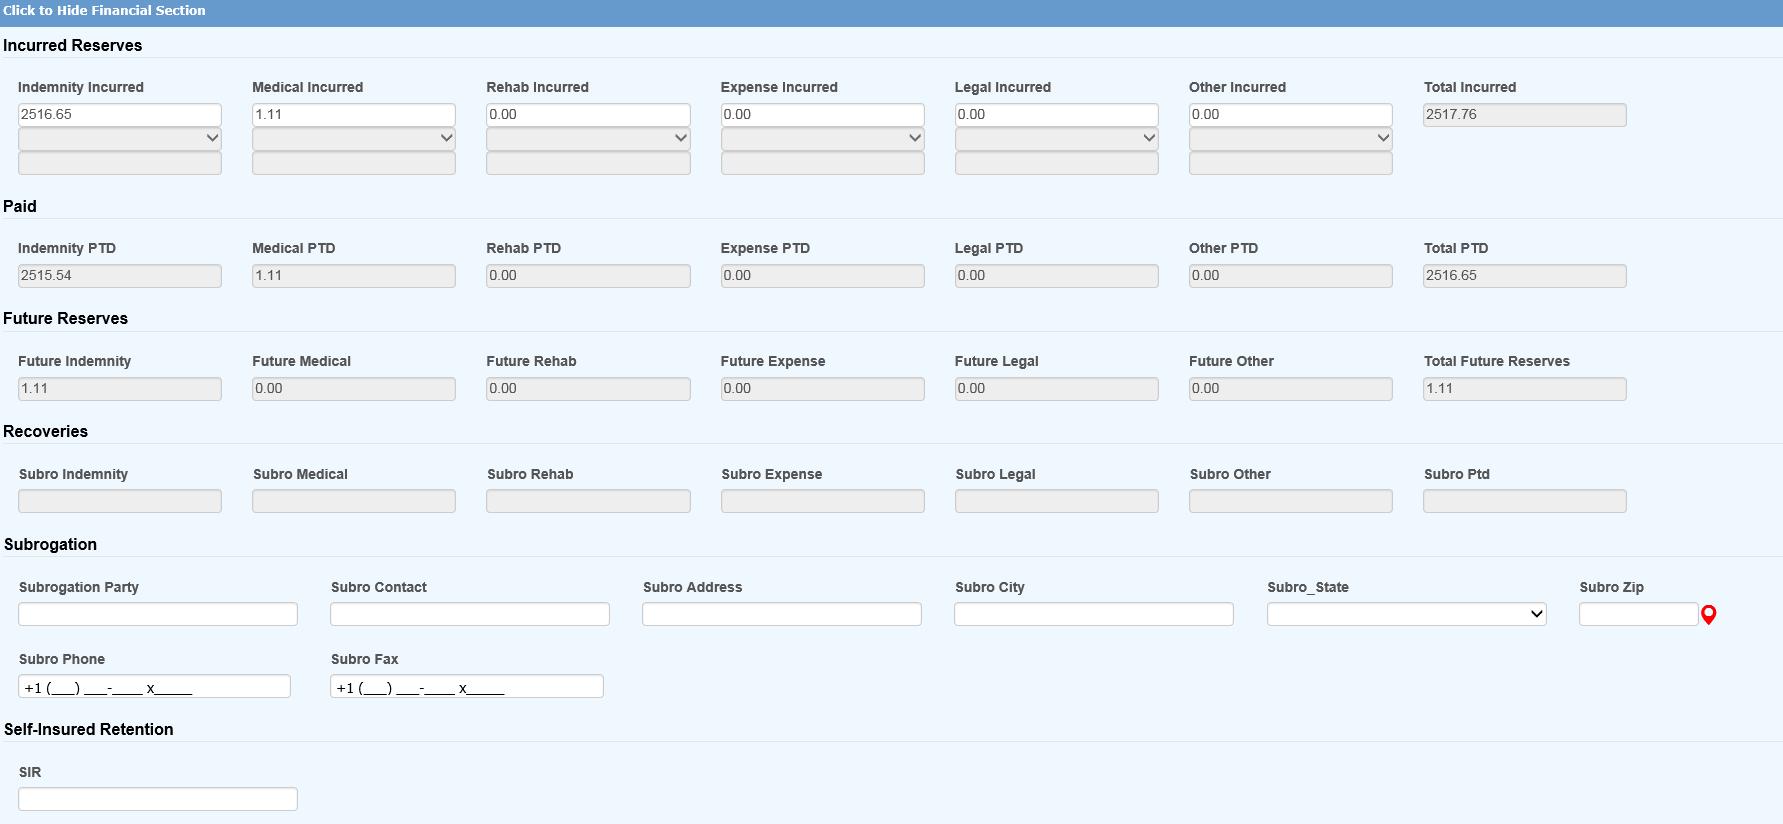Click the Subrogation Party text box

tap(158, 614)
